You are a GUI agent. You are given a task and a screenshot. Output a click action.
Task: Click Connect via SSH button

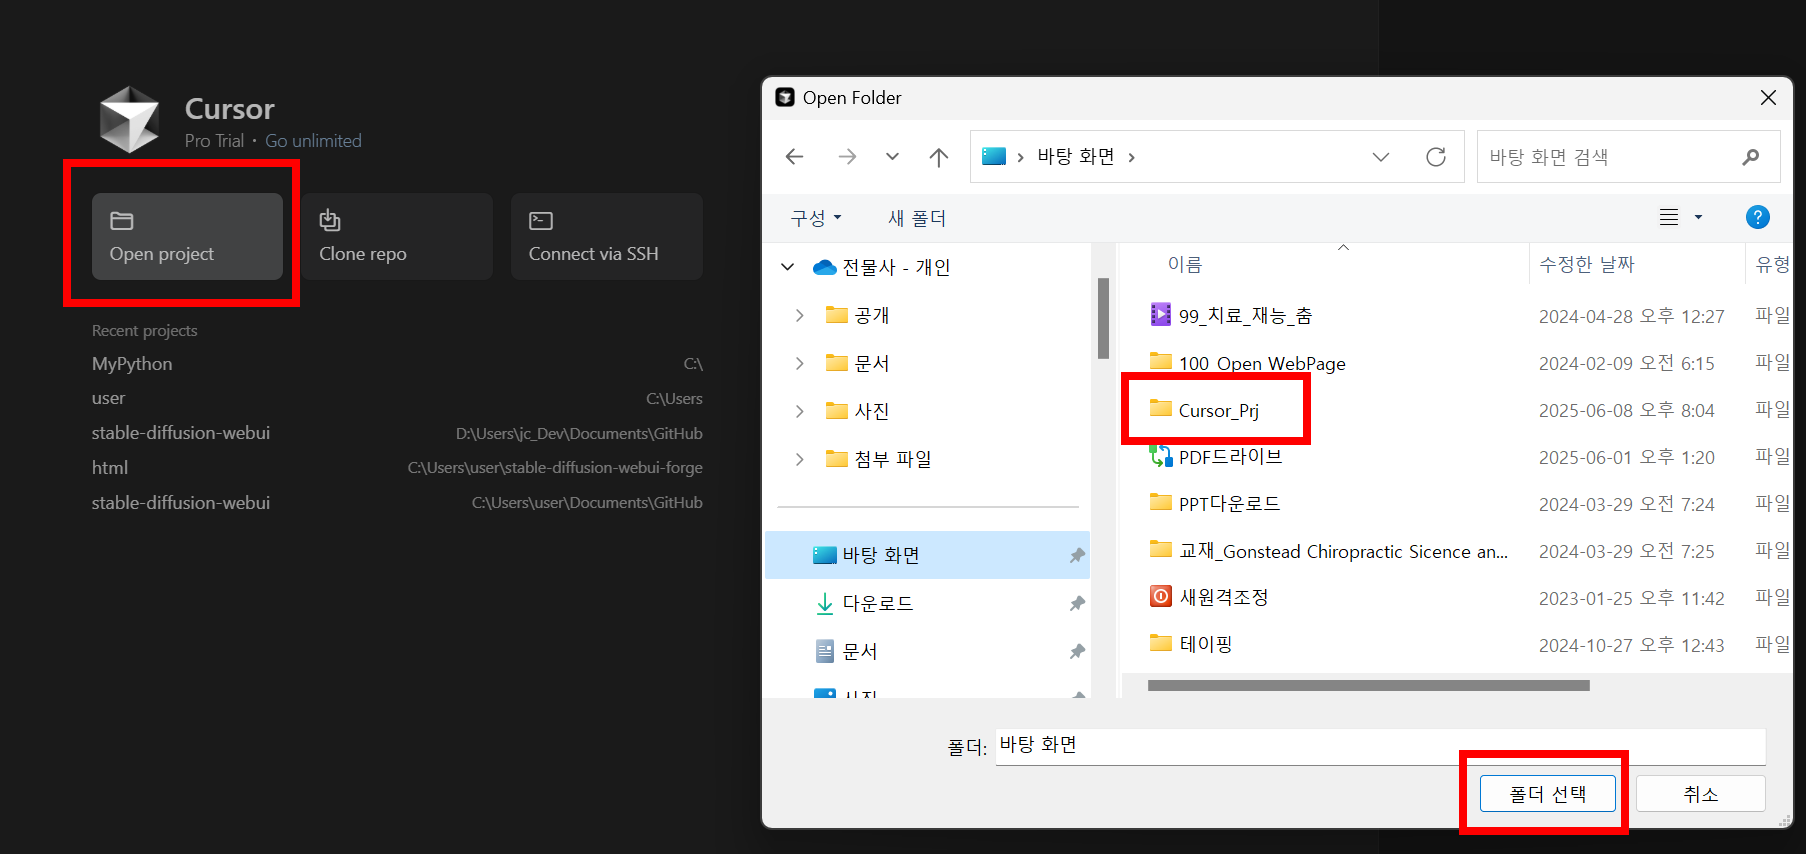[606, 236]
